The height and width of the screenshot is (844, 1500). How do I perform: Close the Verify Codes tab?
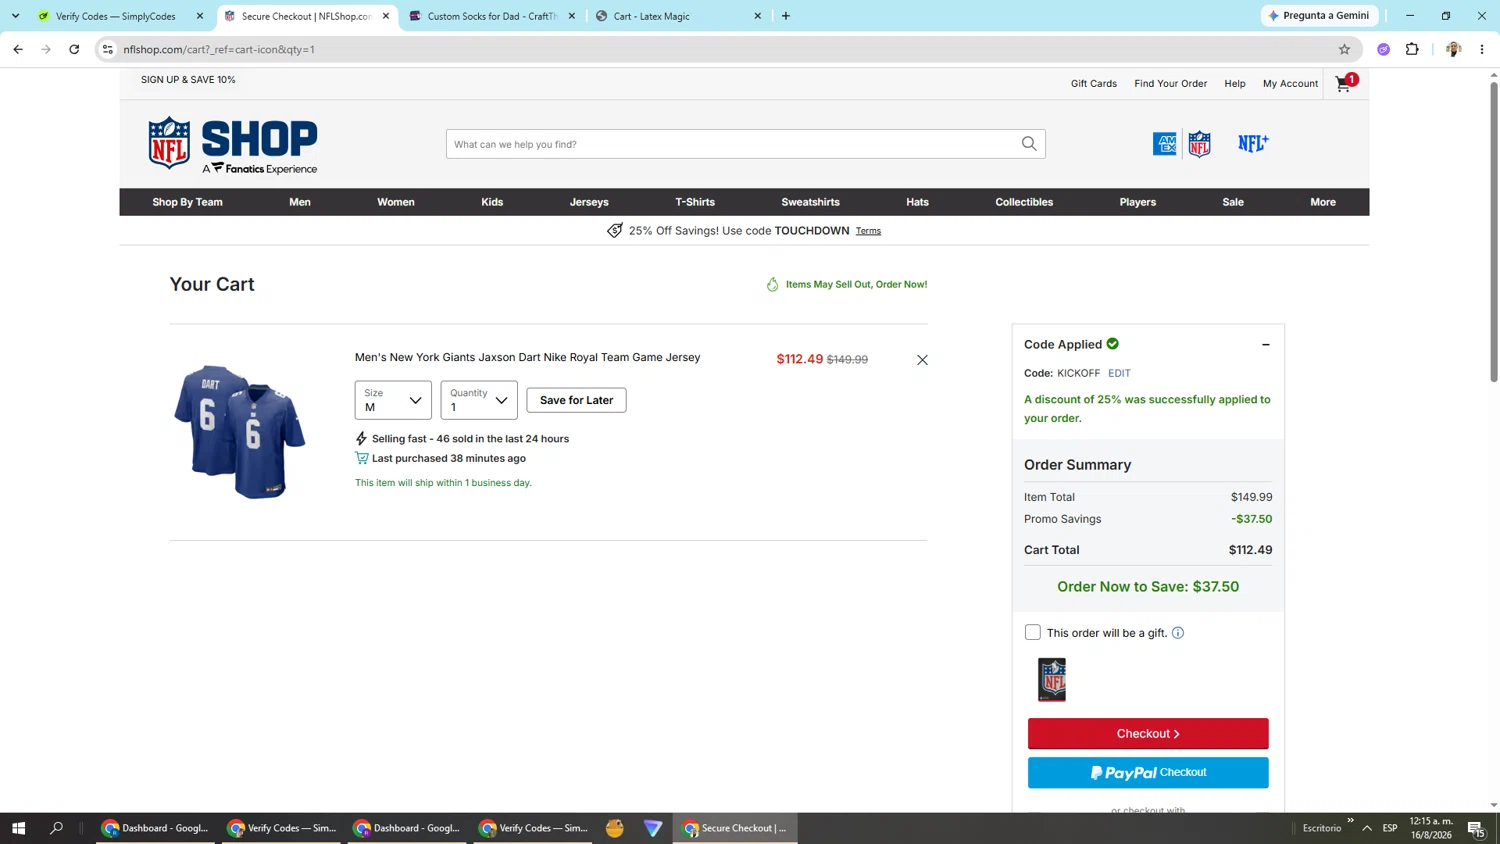point(200,16)
